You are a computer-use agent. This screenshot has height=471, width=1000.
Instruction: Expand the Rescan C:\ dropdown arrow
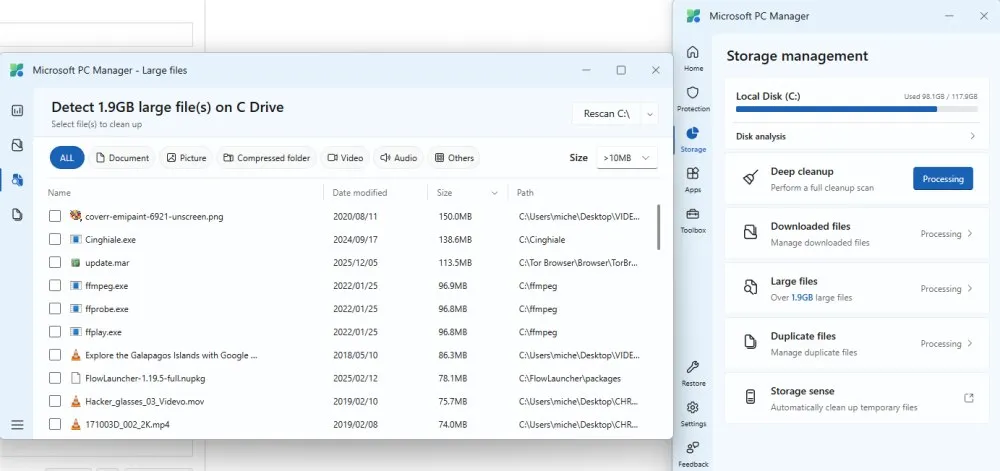[650, 114]
